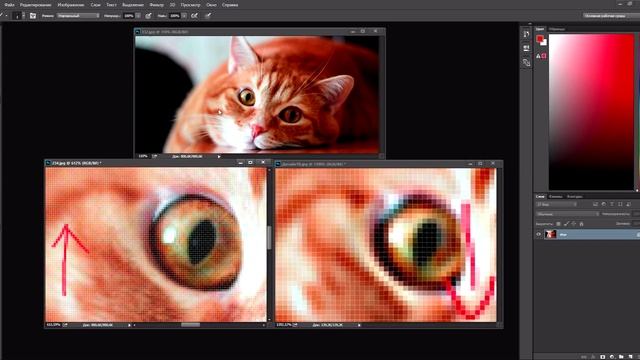Open the History panel icon in collapsed dock
Image resolution: width=640 pixels, height=360 pixels.
pos(526,34)
